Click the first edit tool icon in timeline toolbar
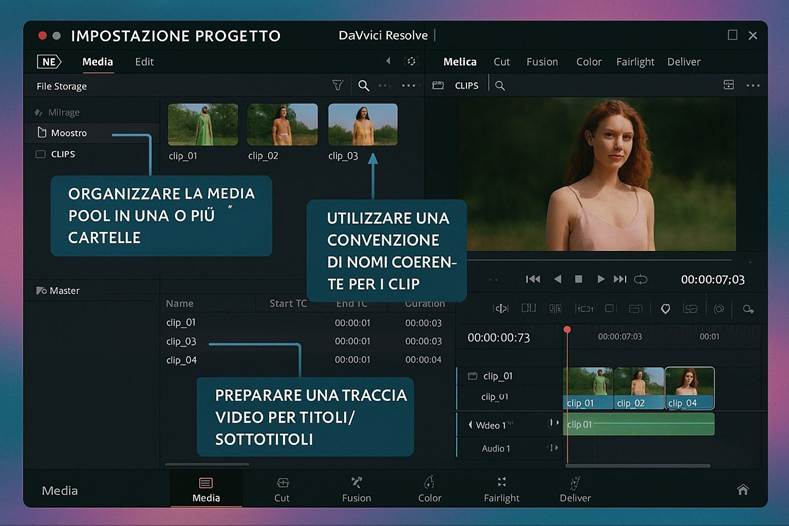The height and width of the screenshot is (526, 789). tap(501, 309)
